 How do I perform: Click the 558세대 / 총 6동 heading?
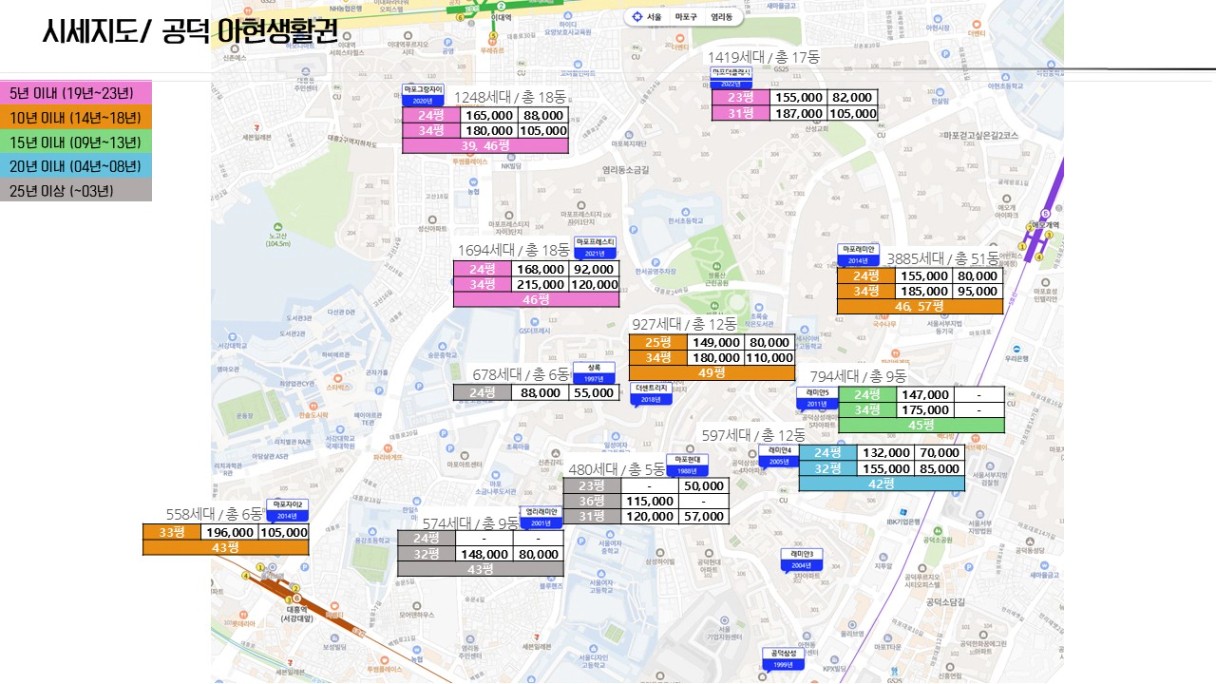pos(214,514)
